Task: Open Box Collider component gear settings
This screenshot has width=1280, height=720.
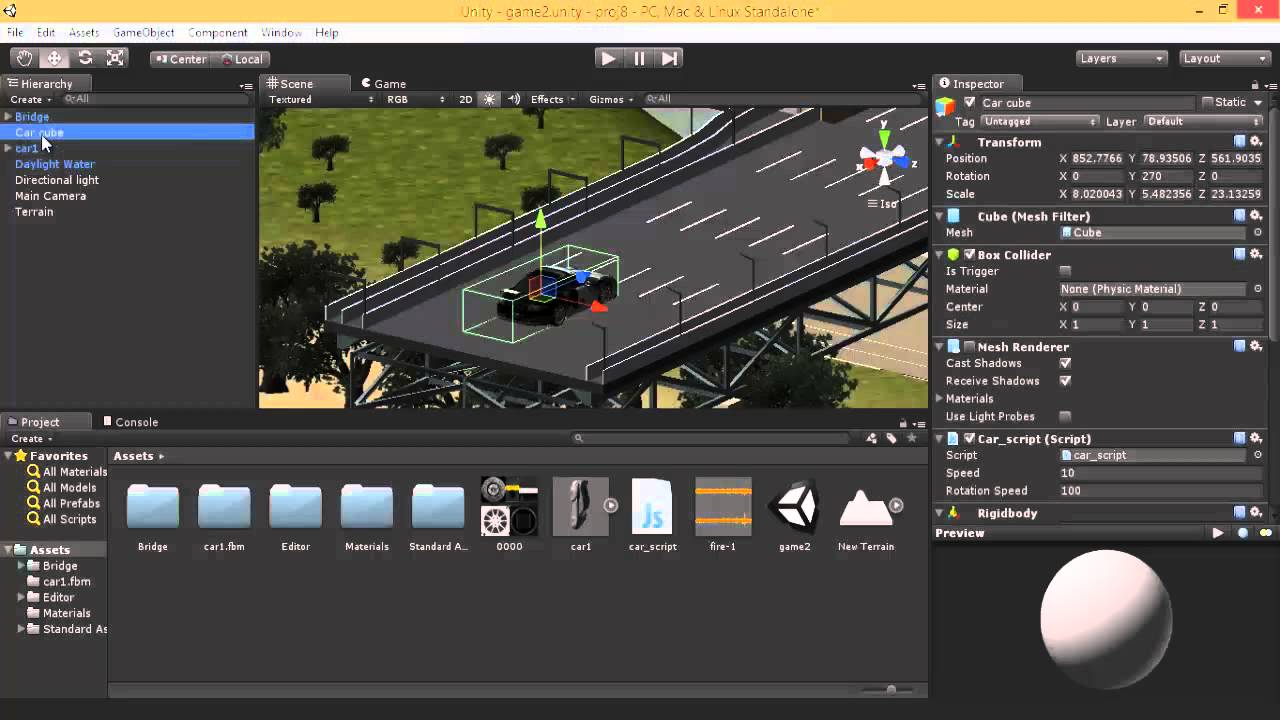Action: [x=1256, y=255]
